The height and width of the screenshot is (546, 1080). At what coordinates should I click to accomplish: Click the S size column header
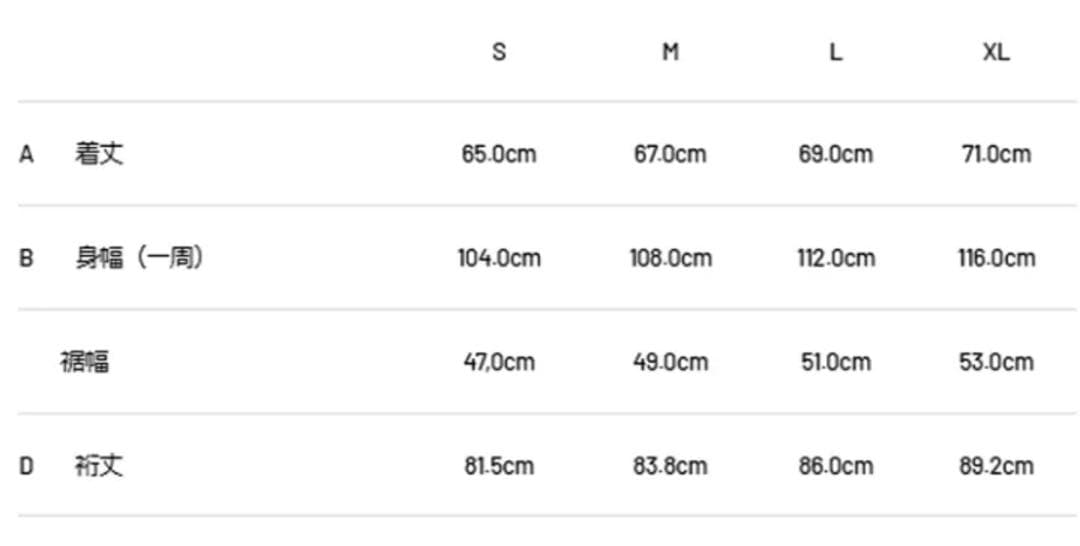499,52
